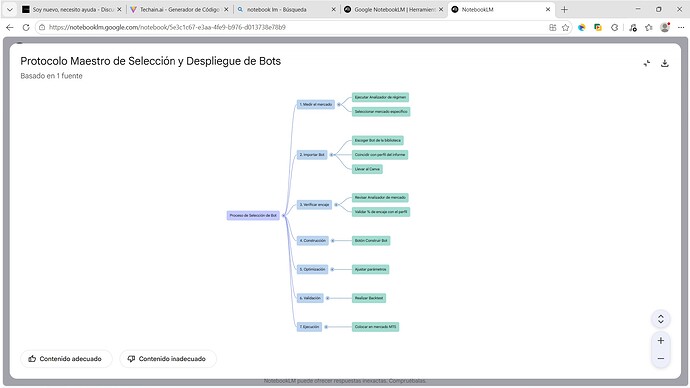
Task: Add this page to favorites
Action: coord(565,27)
